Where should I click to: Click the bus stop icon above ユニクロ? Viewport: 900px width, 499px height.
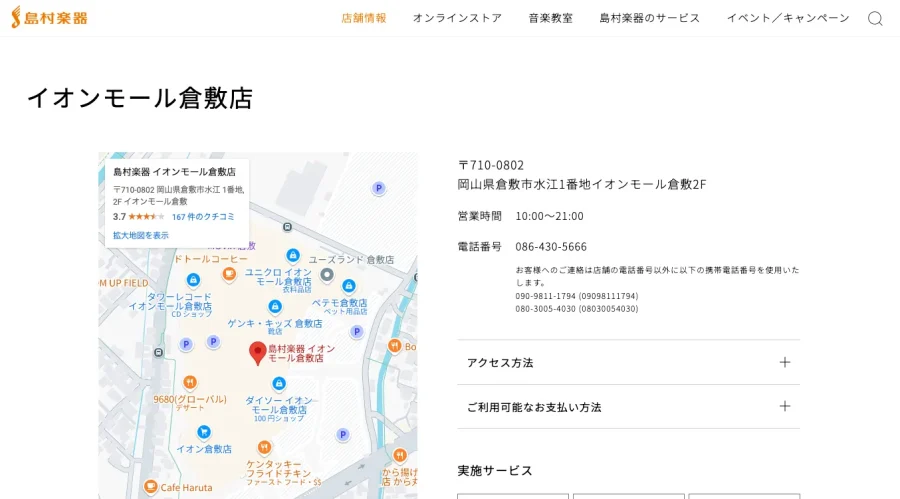[288, 227]
